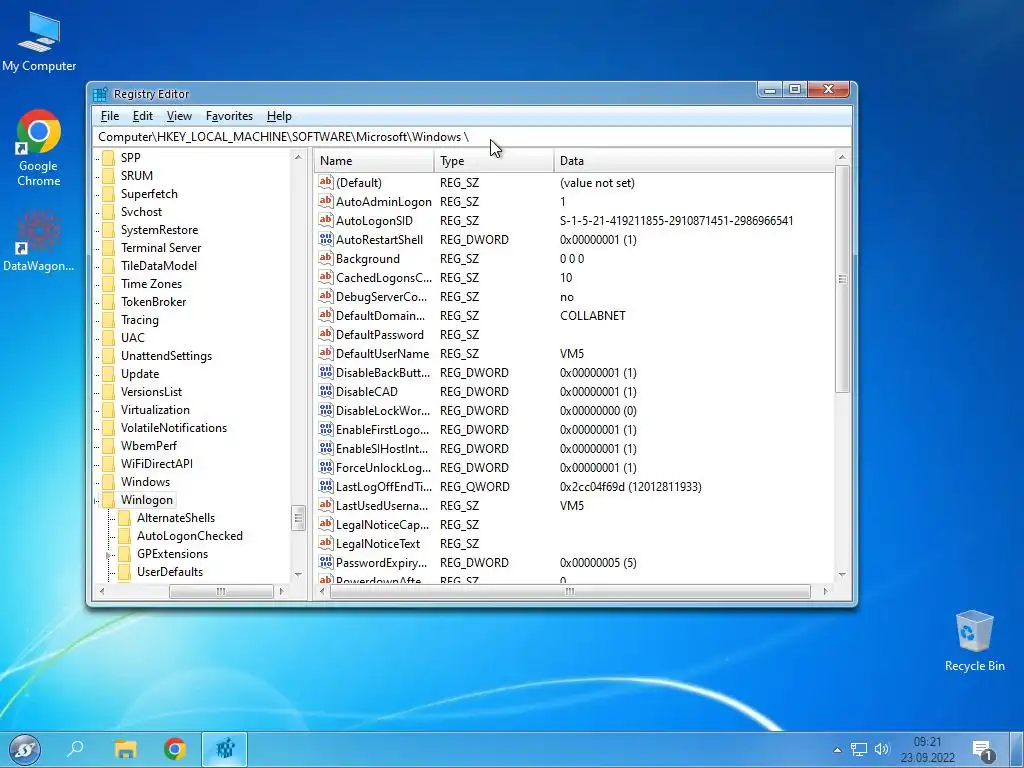Select the AutoAdminLogon string value icon
Image resolution: width=1024 pixels, height=768 pixels.
(x=325, y=201)
